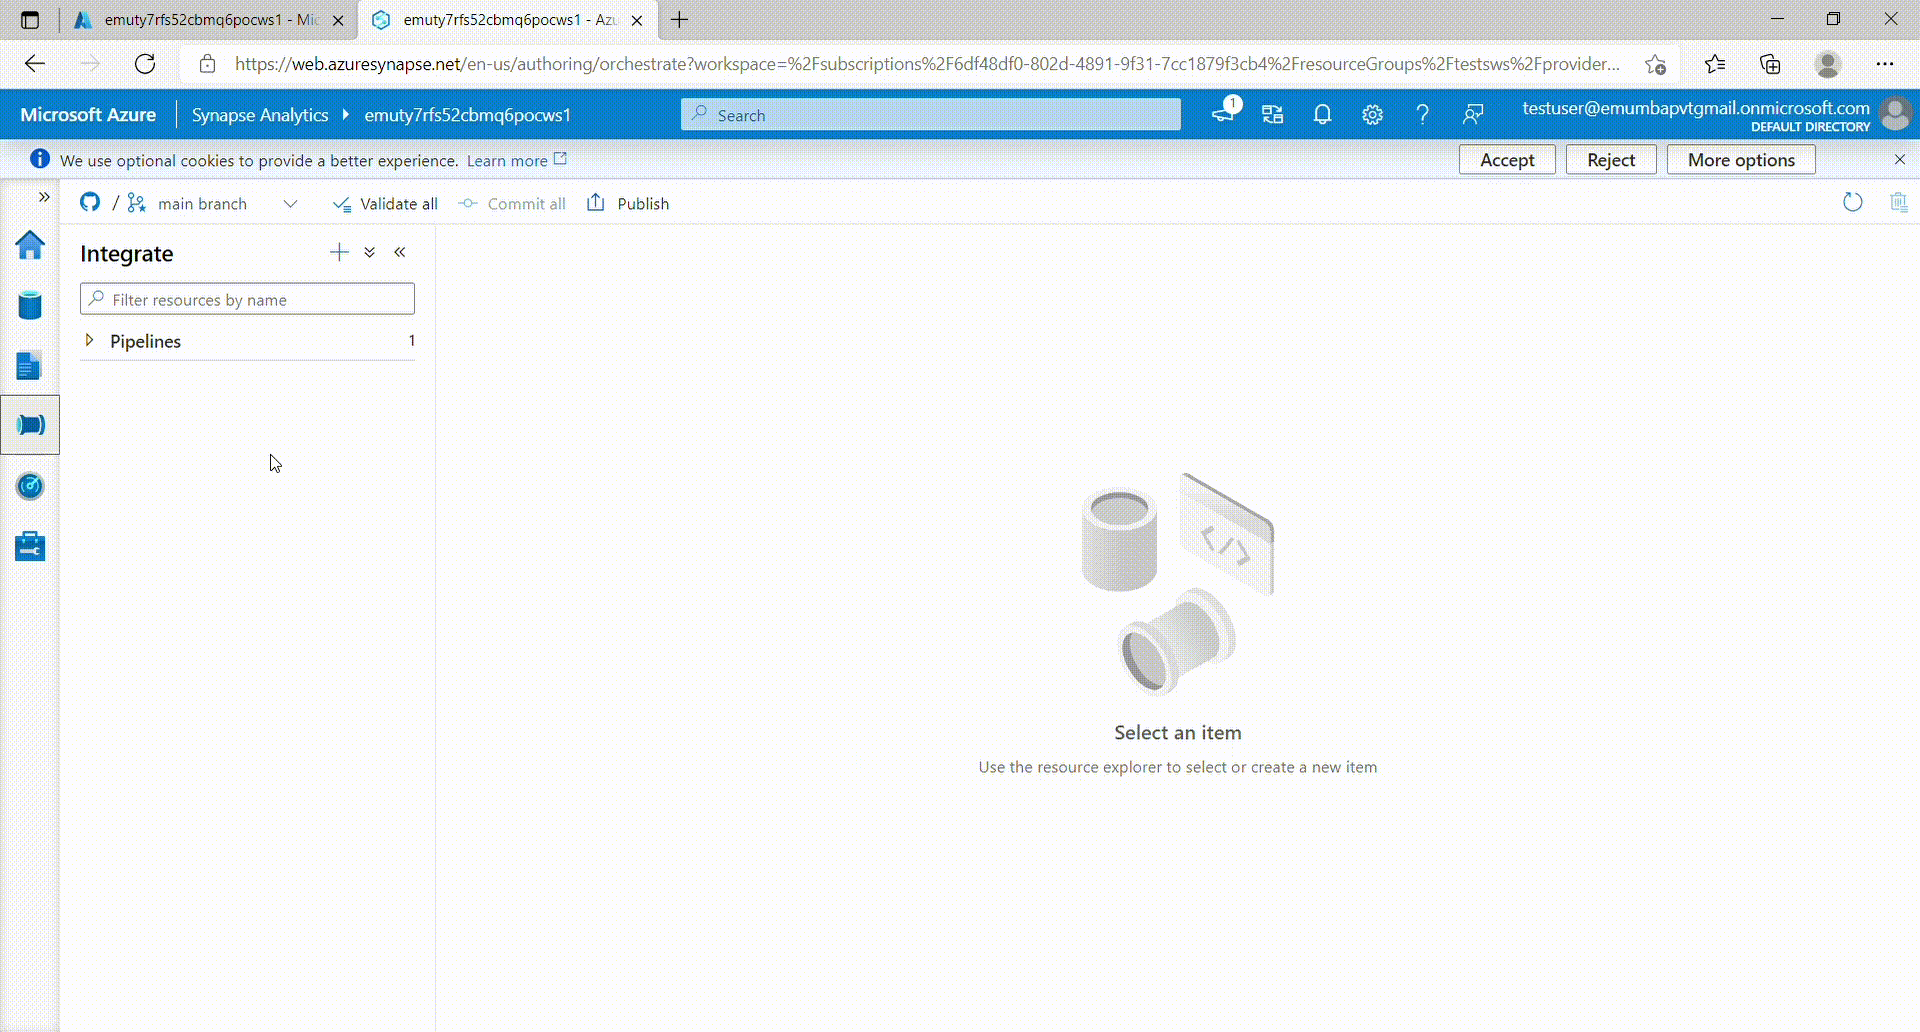Expand the Pipelines tree node
Viewport: 1920px width, 1032px height.
89,340
